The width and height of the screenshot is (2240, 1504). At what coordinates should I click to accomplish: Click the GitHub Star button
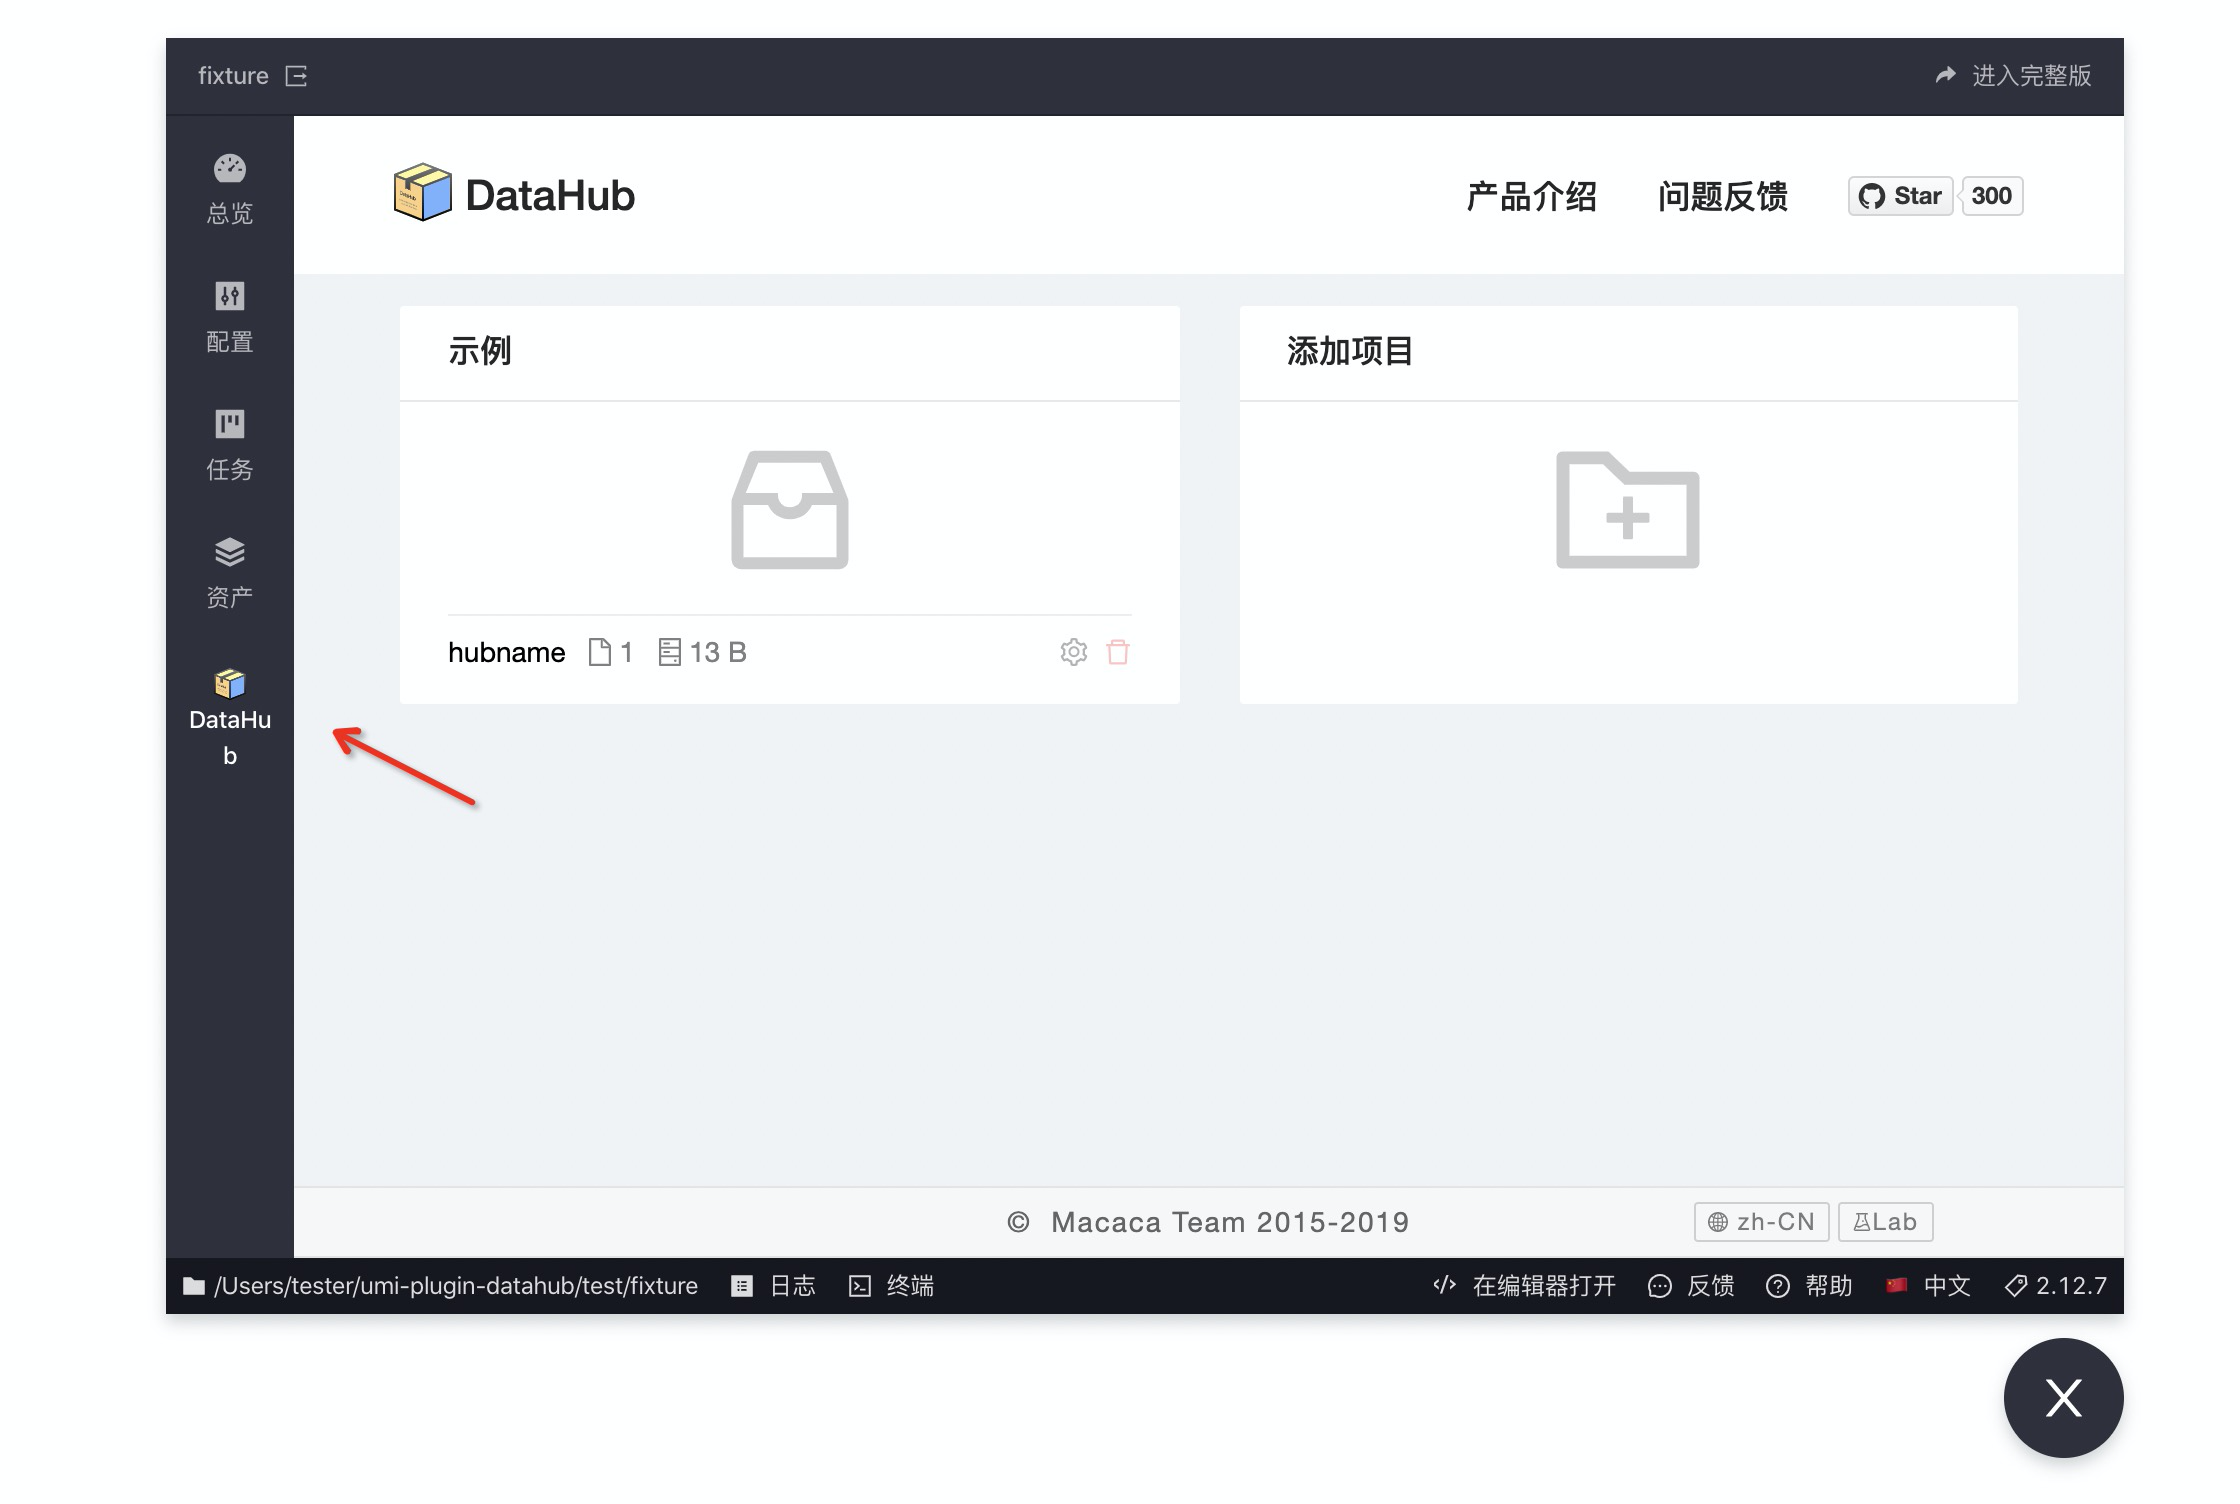pos(1900,196)
